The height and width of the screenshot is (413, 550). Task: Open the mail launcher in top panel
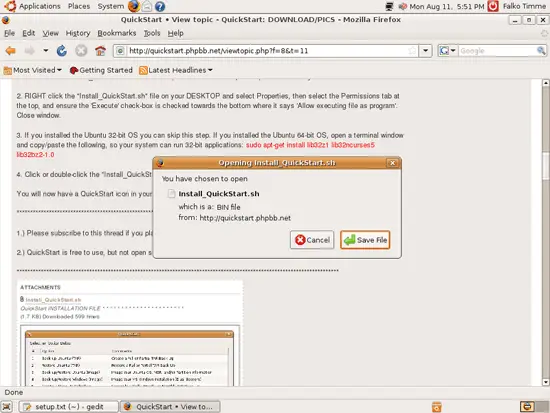point(147,6)
